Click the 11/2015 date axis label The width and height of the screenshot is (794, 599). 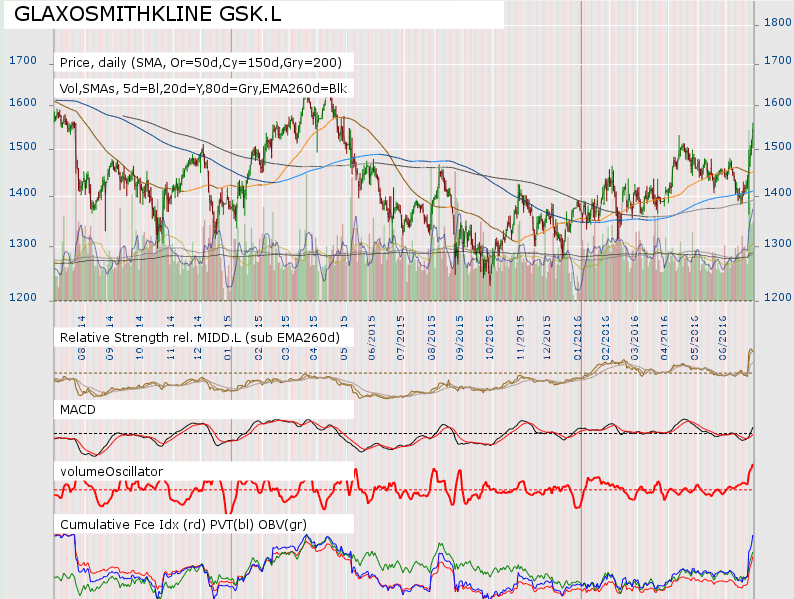(x=520, y=338)
